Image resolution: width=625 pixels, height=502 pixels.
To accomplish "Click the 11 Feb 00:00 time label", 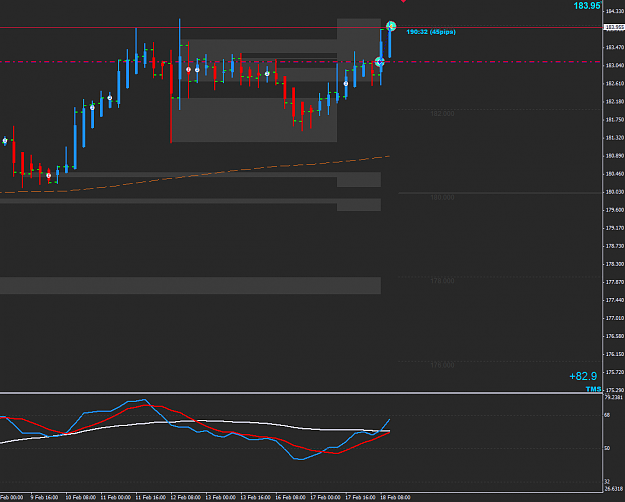I will 116,498.
